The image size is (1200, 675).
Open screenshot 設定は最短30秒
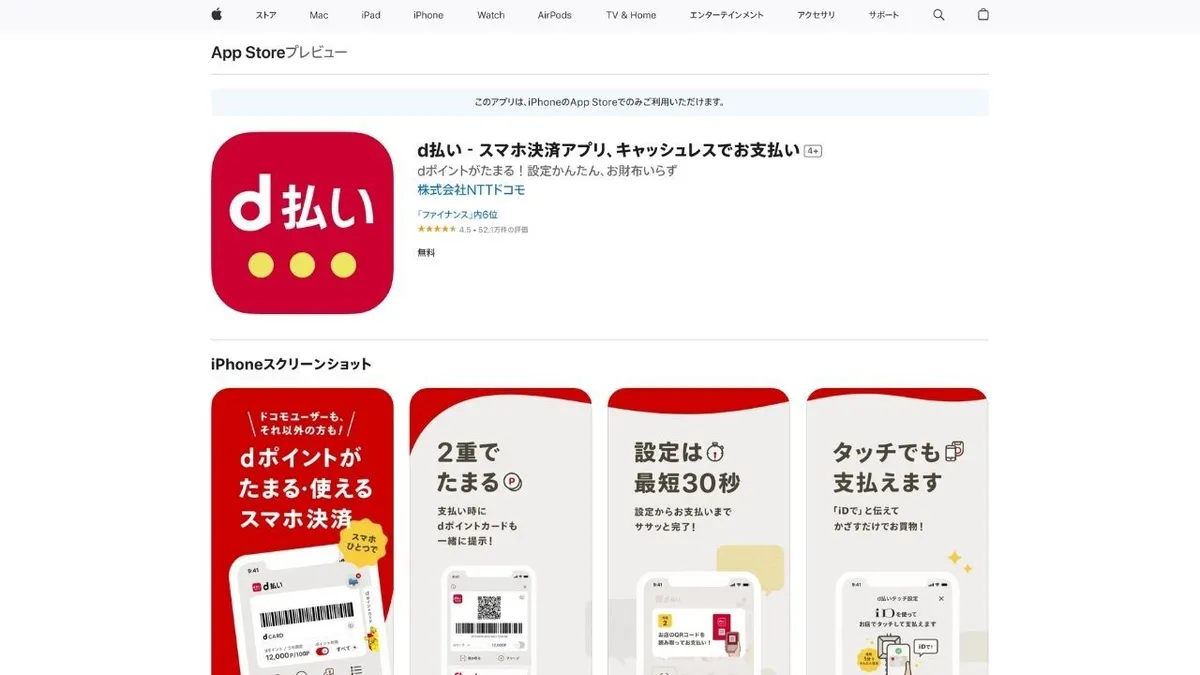point(699,531)
